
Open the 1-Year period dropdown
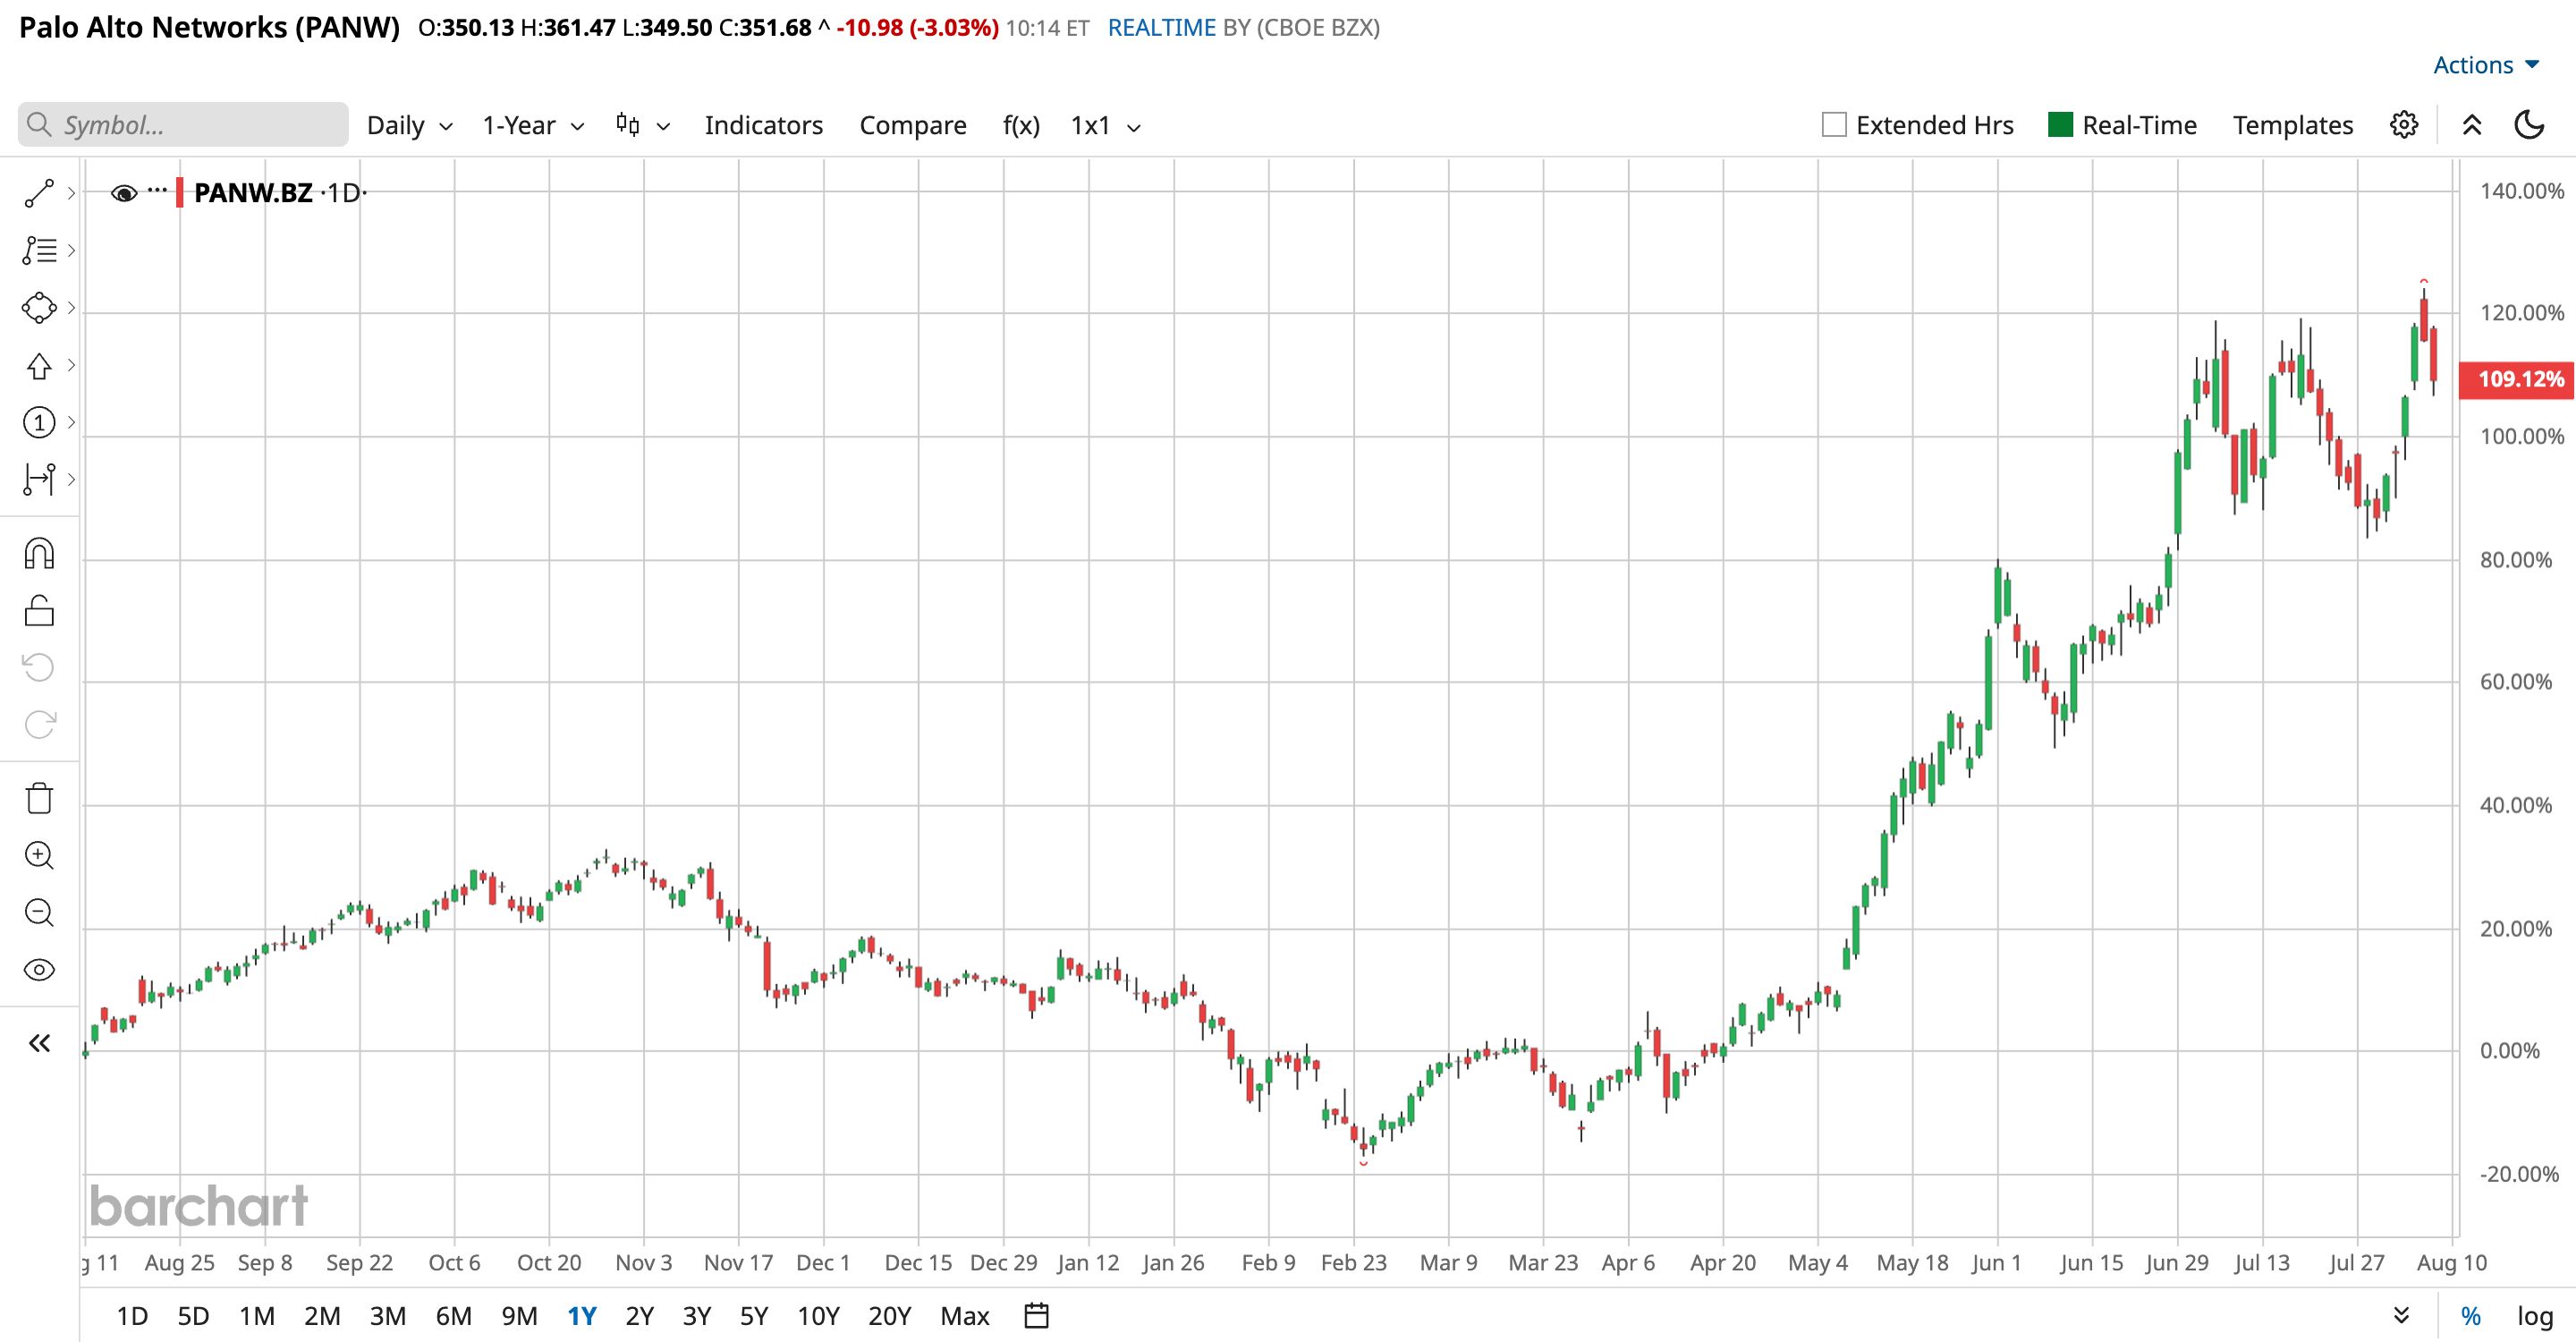(533, 125)
